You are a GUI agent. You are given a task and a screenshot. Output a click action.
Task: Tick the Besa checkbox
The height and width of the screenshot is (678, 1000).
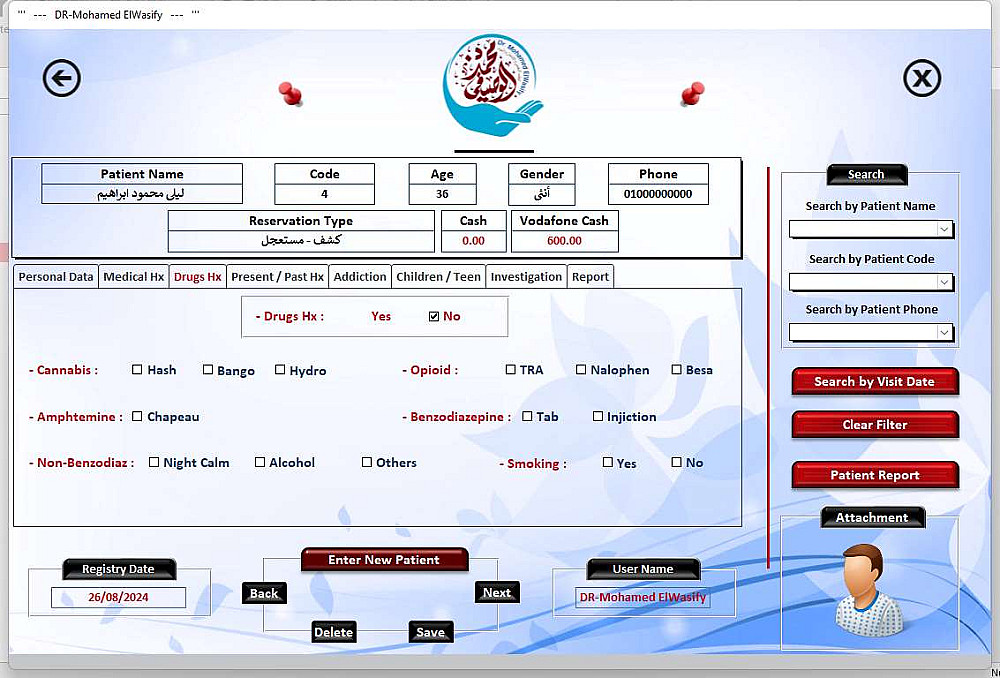[x=677, y=369]
